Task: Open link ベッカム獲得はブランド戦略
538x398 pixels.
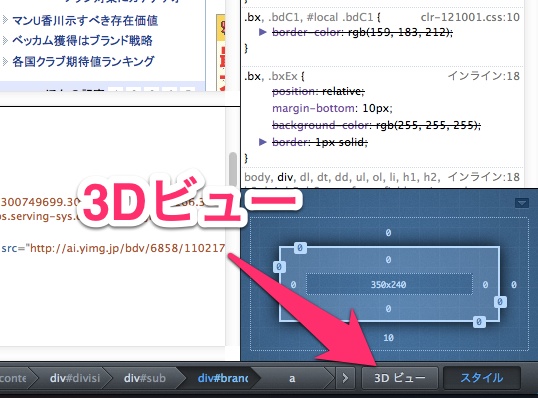Action: [82, 41]
